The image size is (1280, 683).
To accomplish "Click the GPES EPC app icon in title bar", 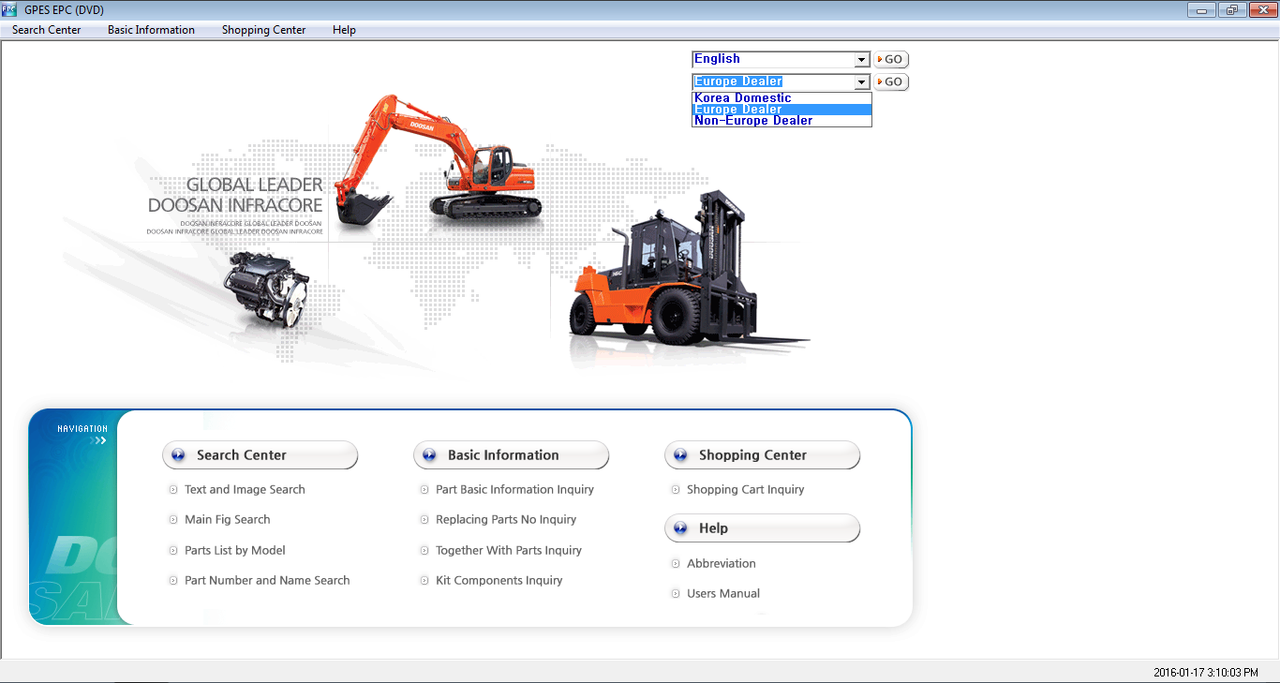I will point(11,10).
